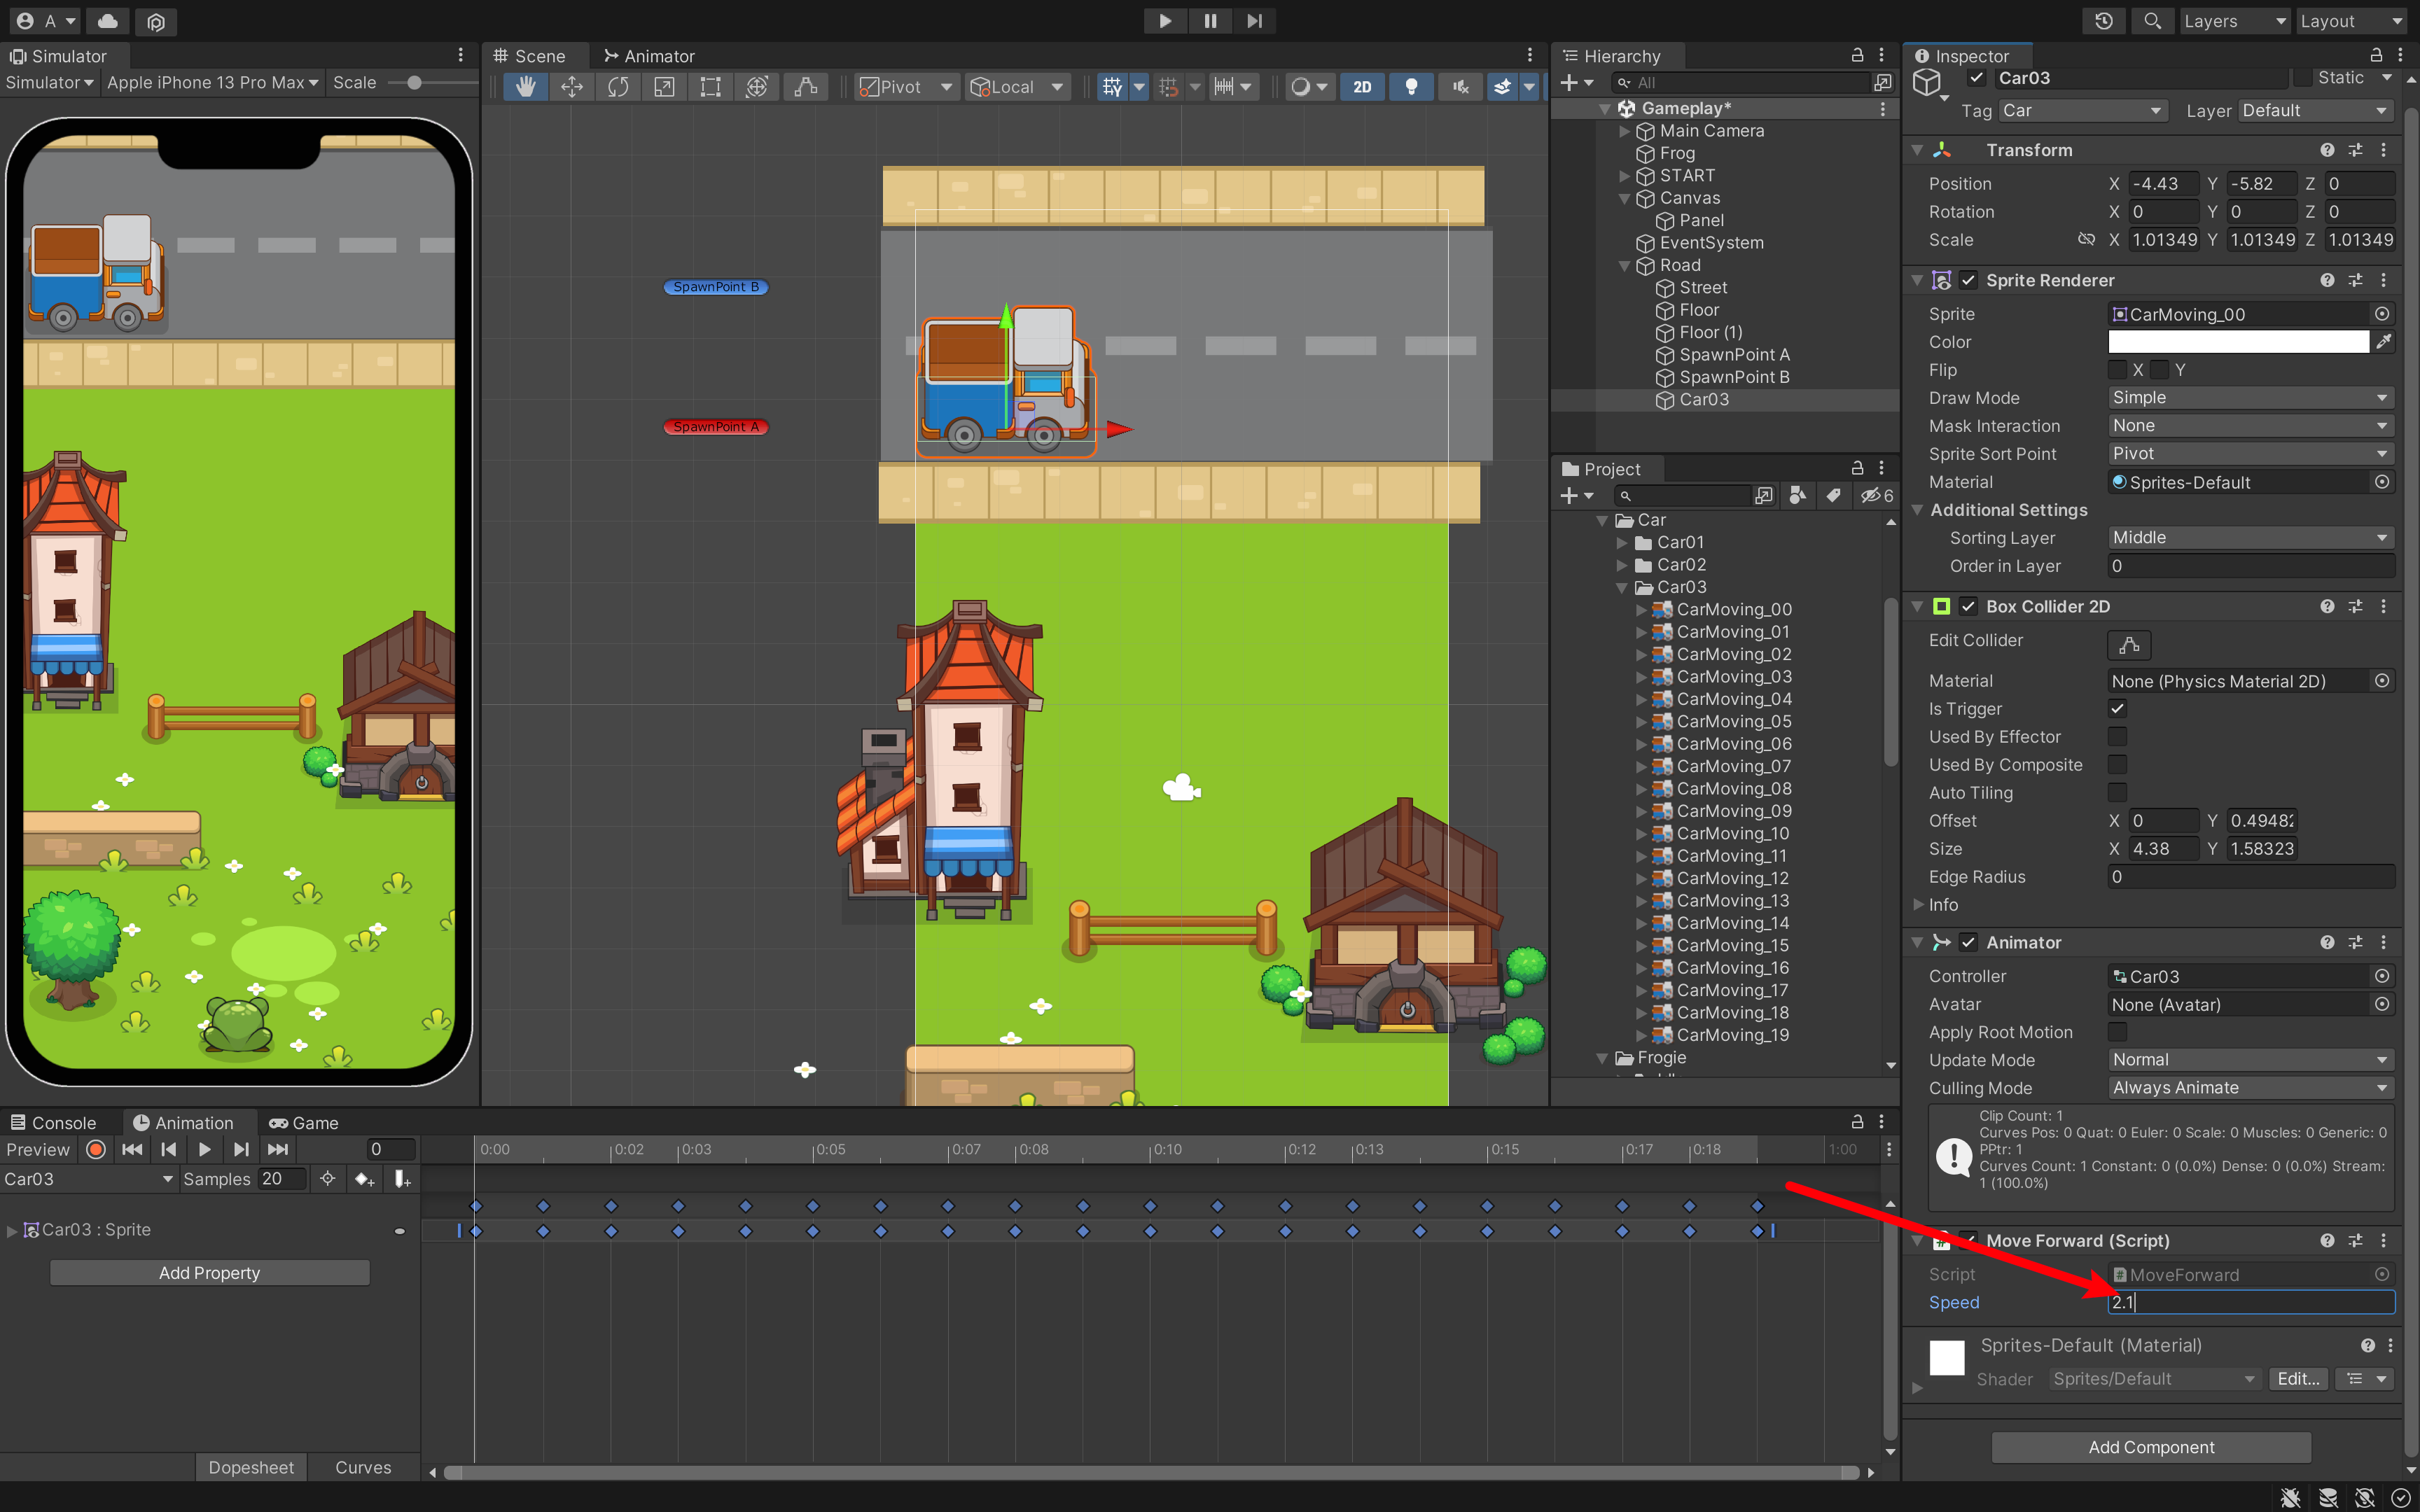Viewport: 2420px width, 1512px height.
Task: Click the shader Edit... button
Action: pos(2297,1379)
